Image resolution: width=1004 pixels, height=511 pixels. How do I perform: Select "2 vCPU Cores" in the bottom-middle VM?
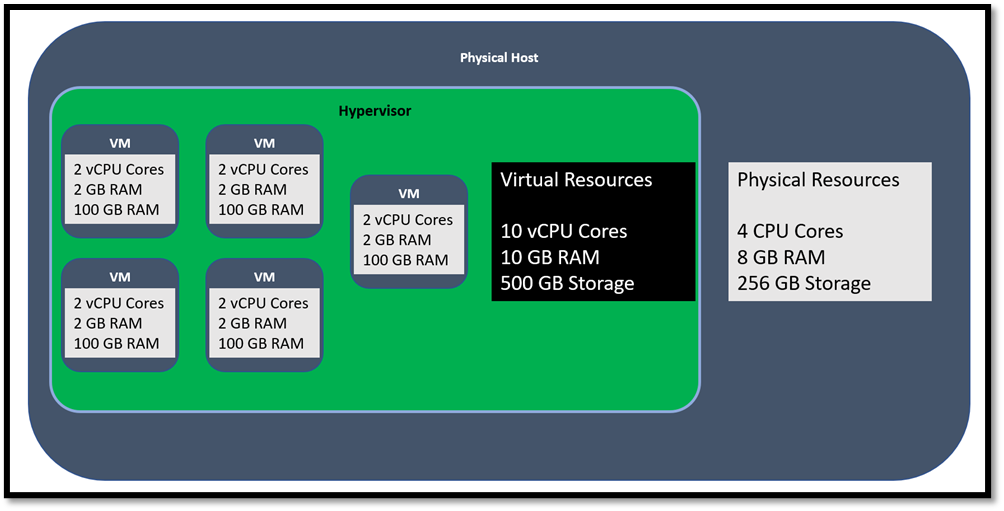[x=263, y=303]
